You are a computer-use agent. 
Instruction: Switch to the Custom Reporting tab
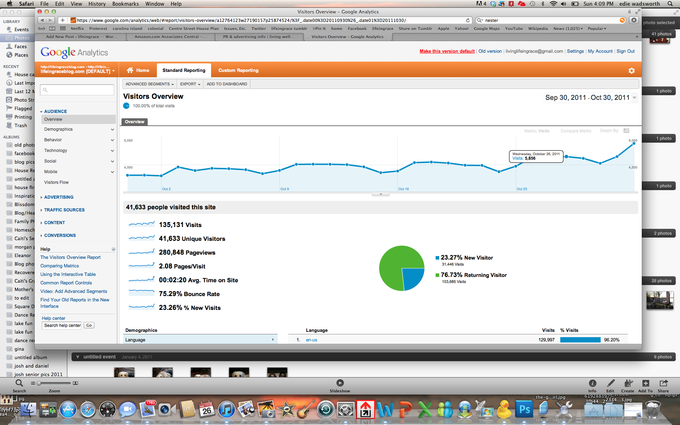[238, 70]
